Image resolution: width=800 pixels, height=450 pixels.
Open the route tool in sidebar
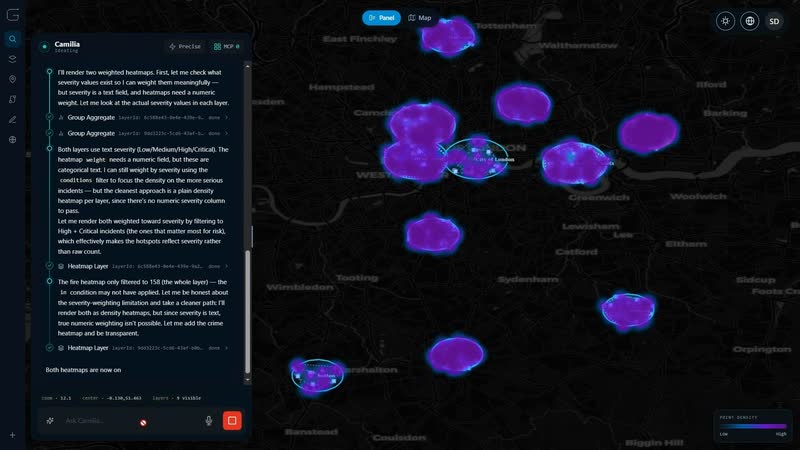click(x=13, y=99)
